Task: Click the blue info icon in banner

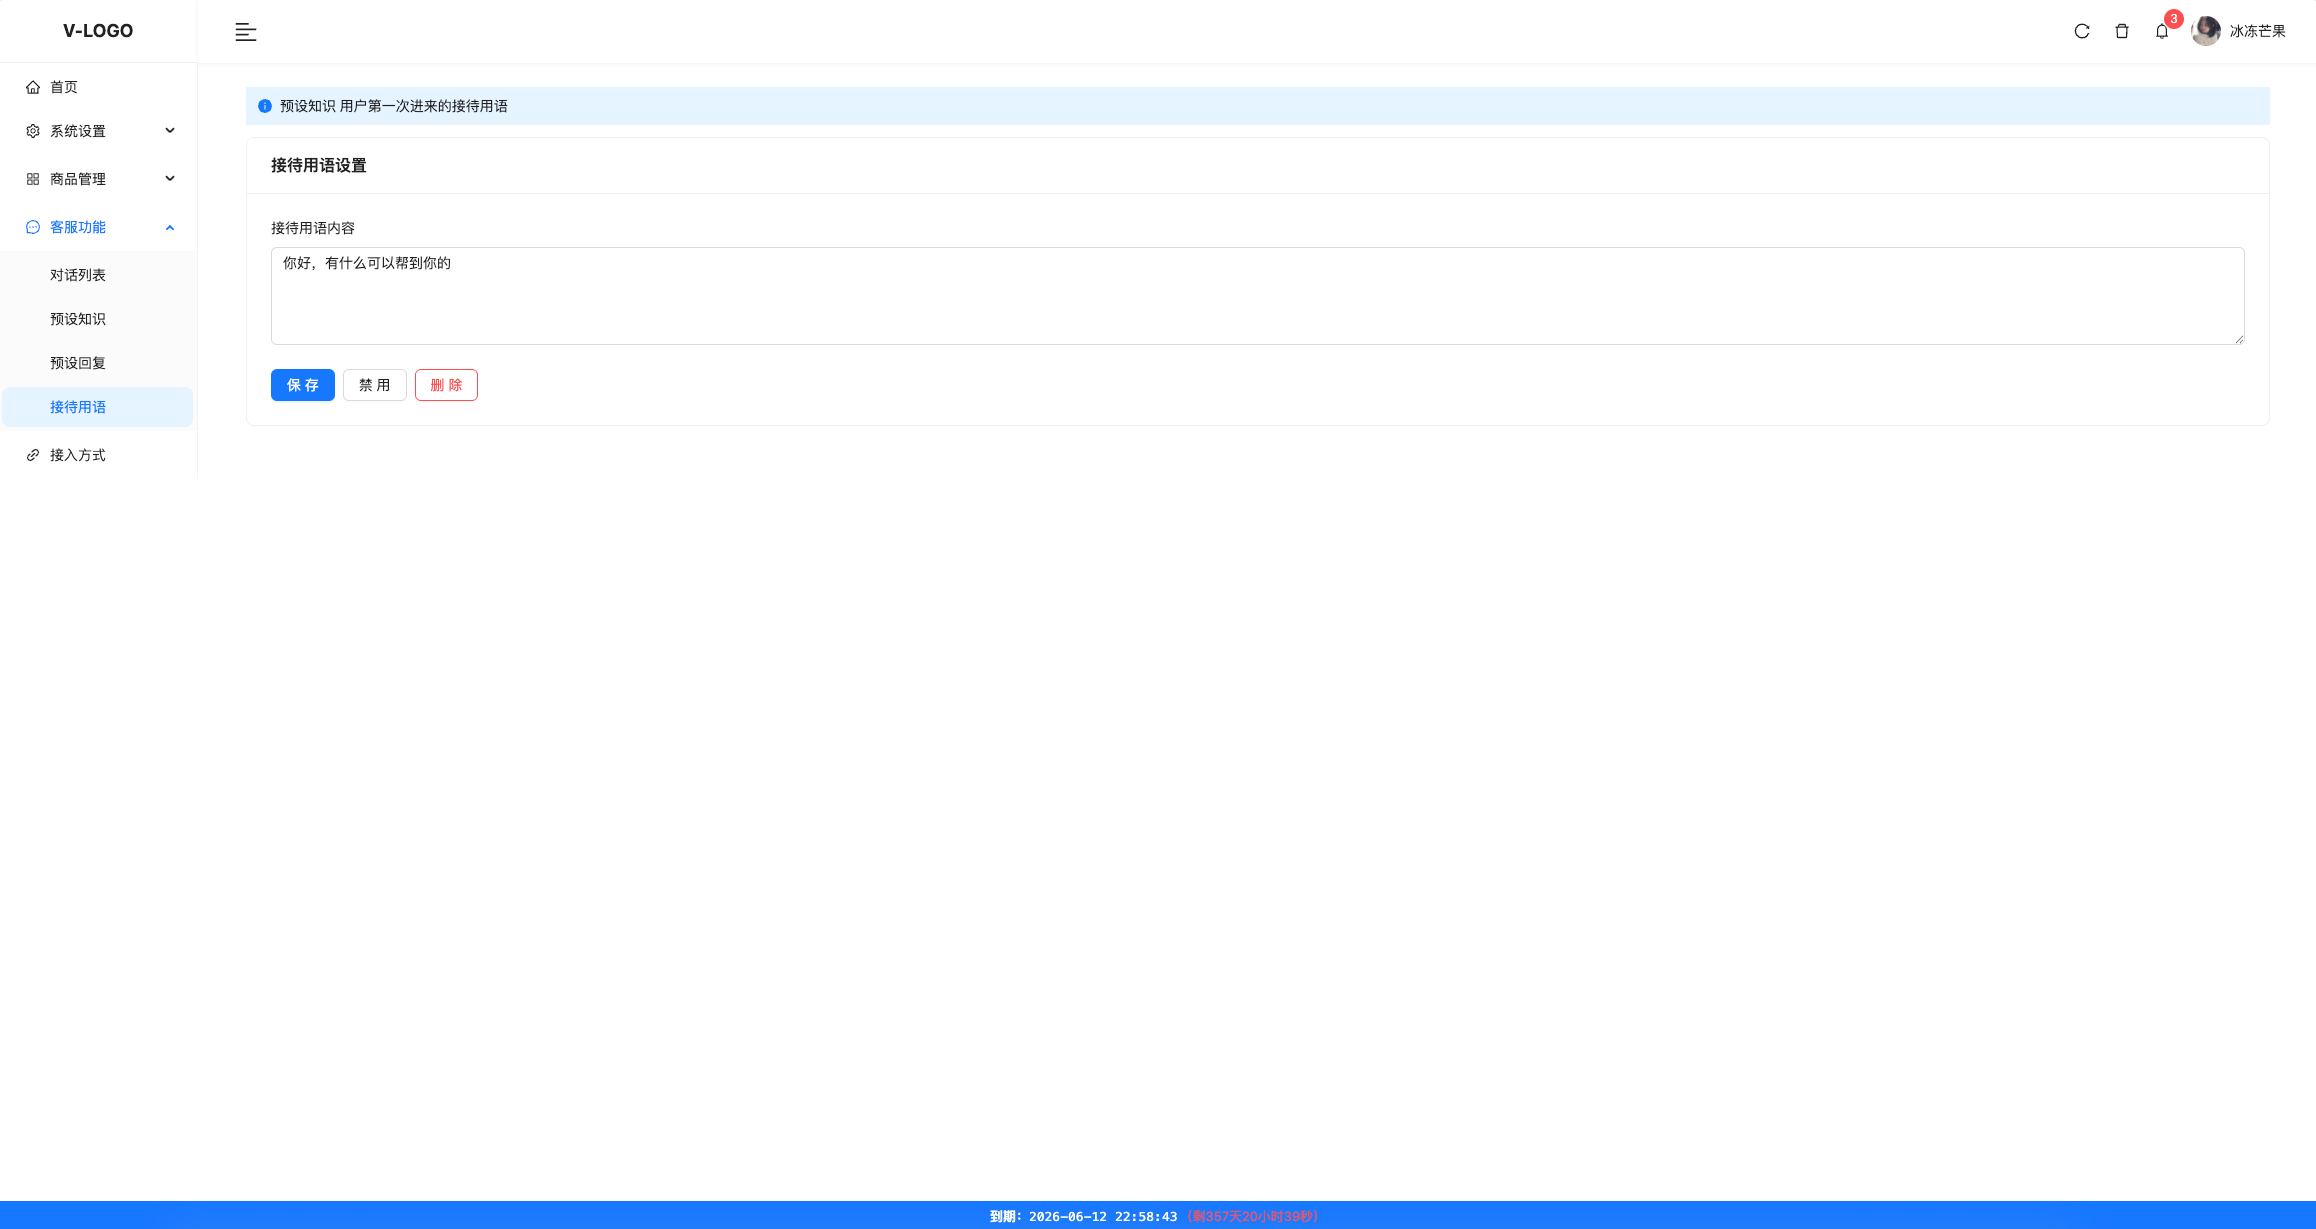Action: click(265, 106)
